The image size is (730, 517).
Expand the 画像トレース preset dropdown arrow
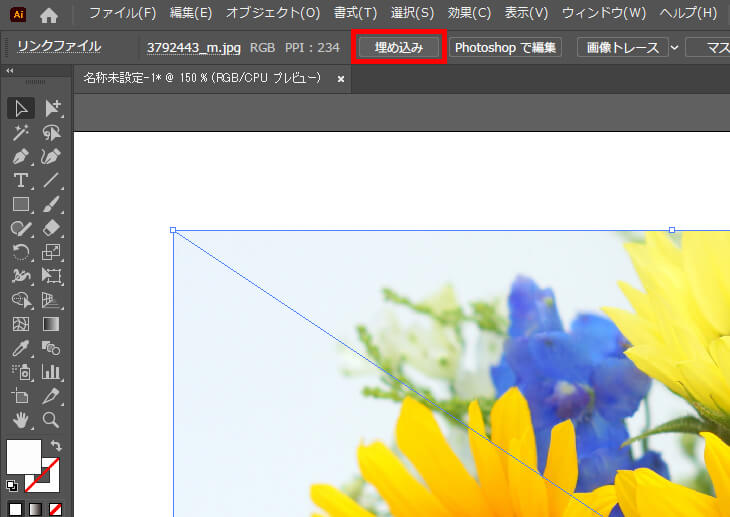[x=675, y=48]
